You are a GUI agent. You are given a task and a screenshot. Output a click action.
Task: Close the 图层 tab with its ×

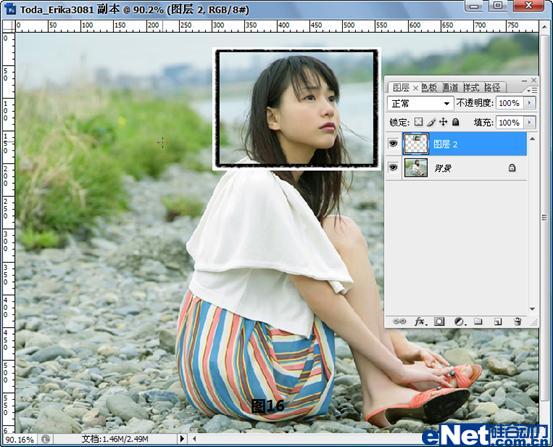(x=415, y=88)
